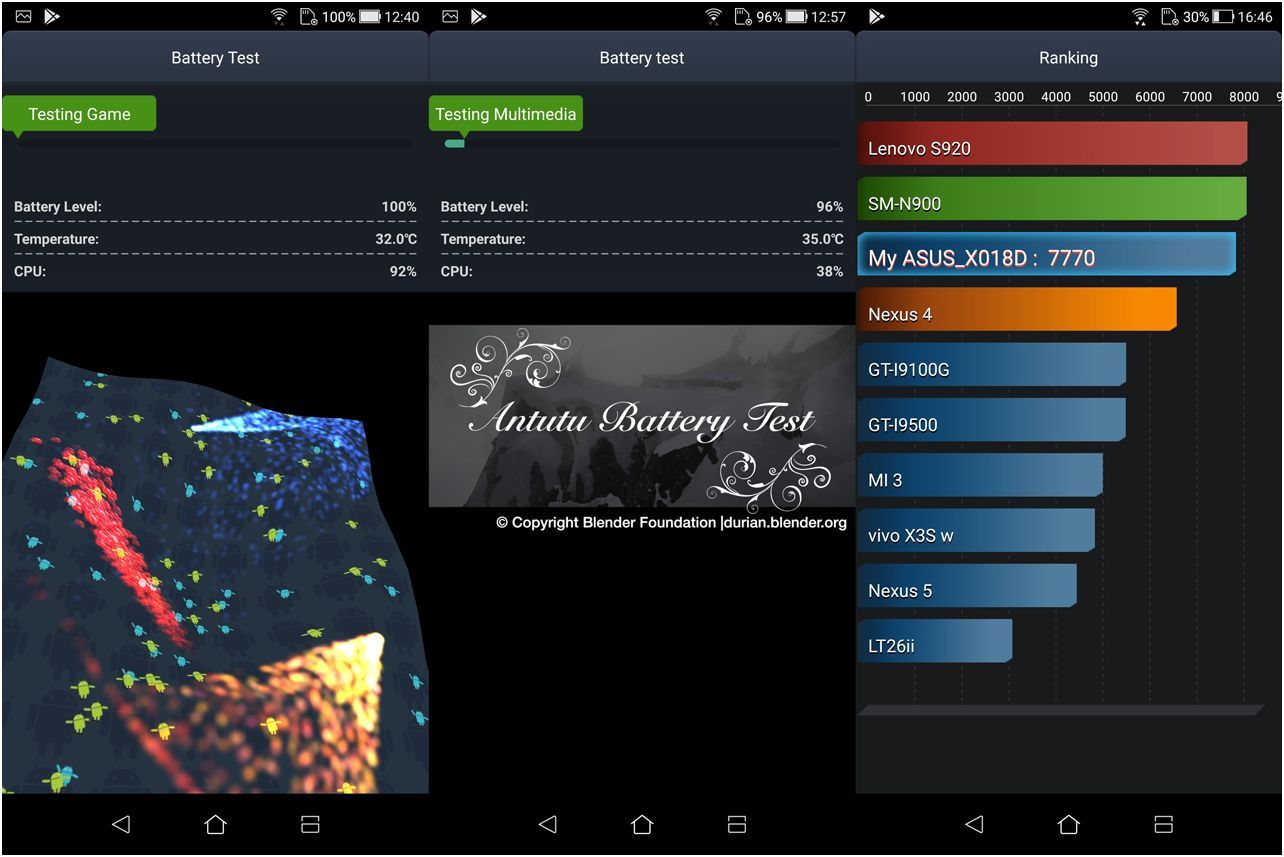Viewport: 1284px width, 857px height.
Task: Click the Multimedia test progress bar
Action: click(x=642, y=144)
